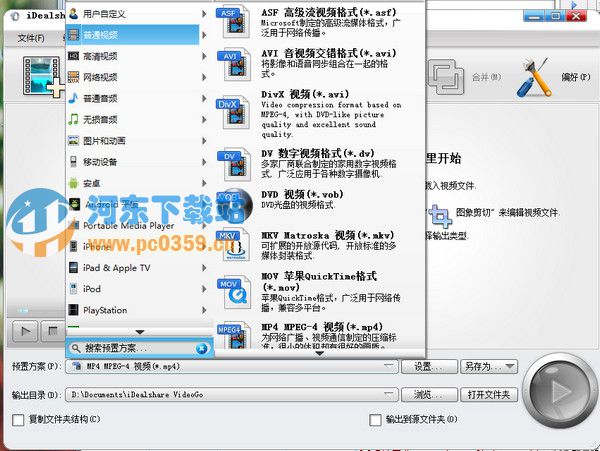Click the iPod device icon
This screenshot has height=451, width=600.
pos(73,288)
